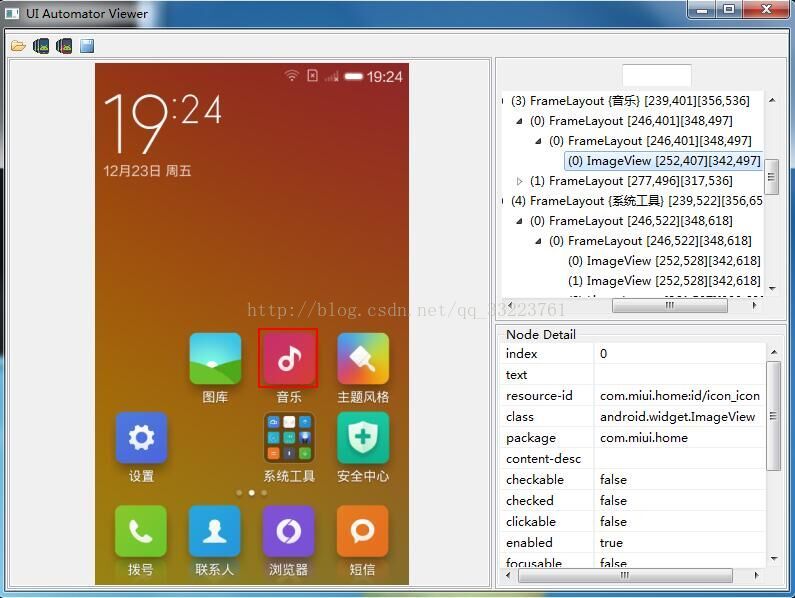Screen dimensions: 795x598
Task: Click the hierarchy tree scroll down arrow
Action: click(x=772, y=288)
